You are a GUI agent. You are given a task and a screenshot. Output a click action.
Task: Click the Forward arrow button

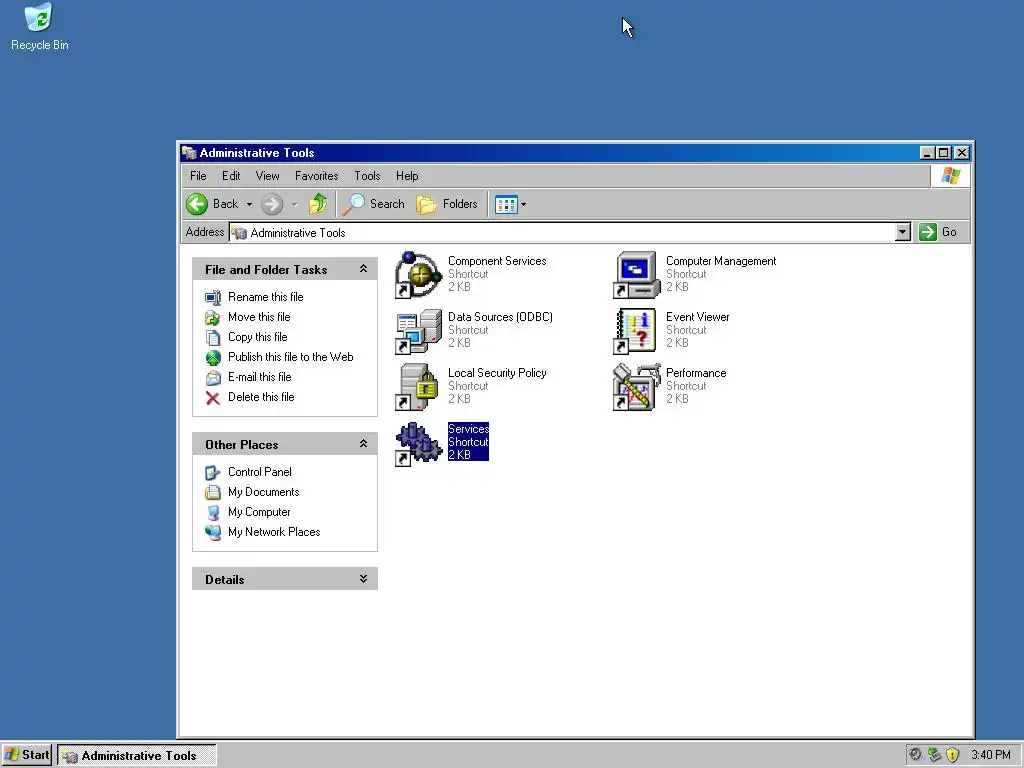coord(272,204)
